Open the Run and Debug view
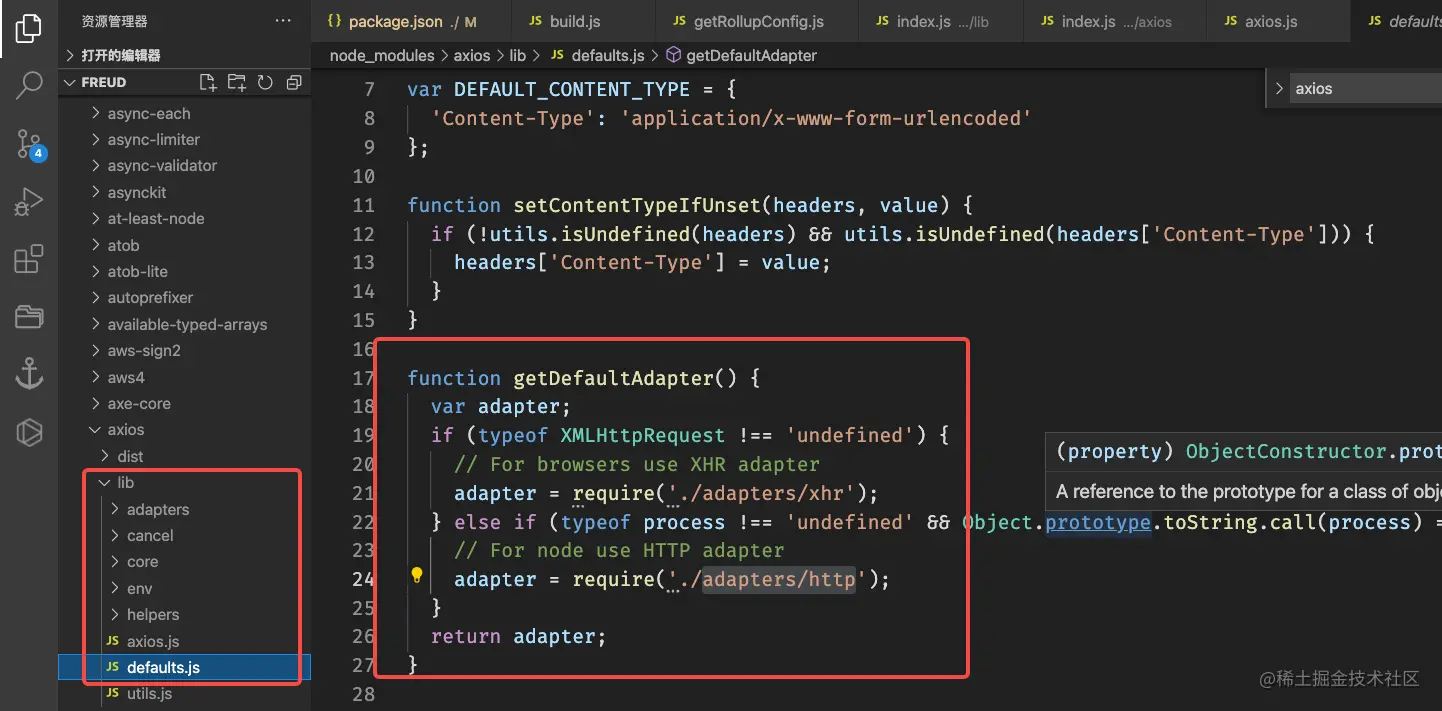 pos(29,203)
